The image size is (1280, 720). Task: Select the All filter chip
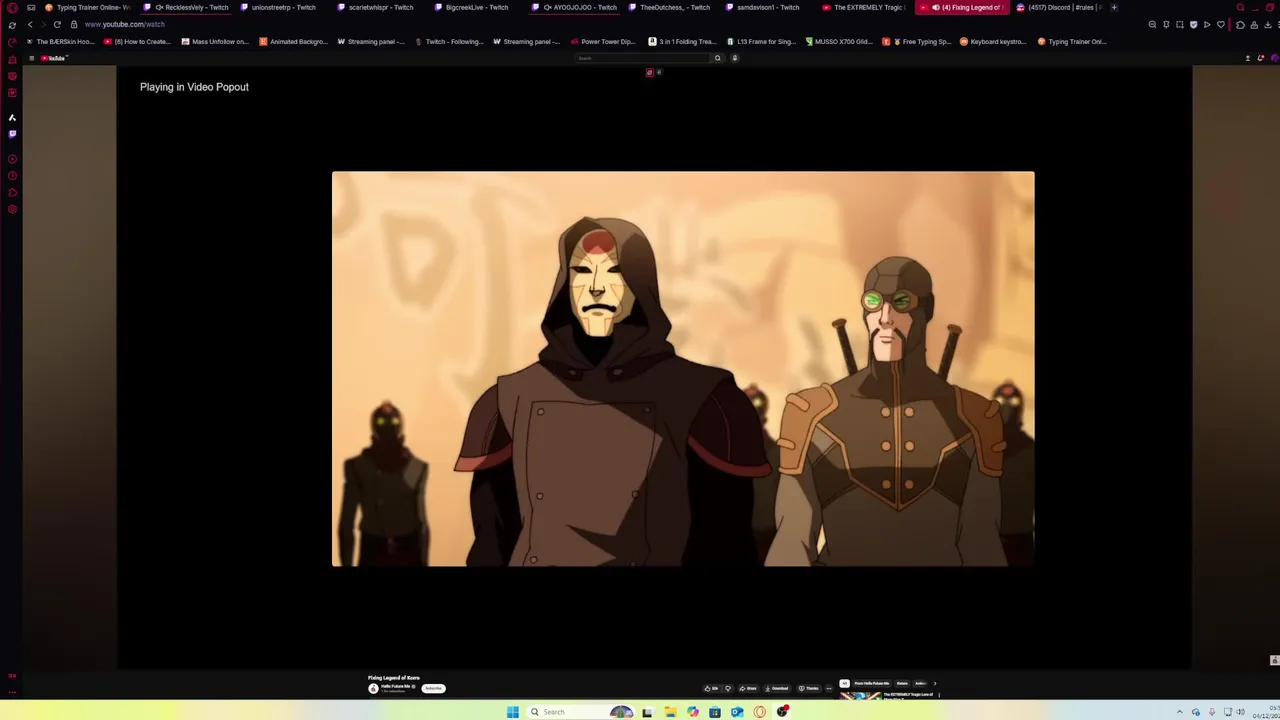(845, 683)
